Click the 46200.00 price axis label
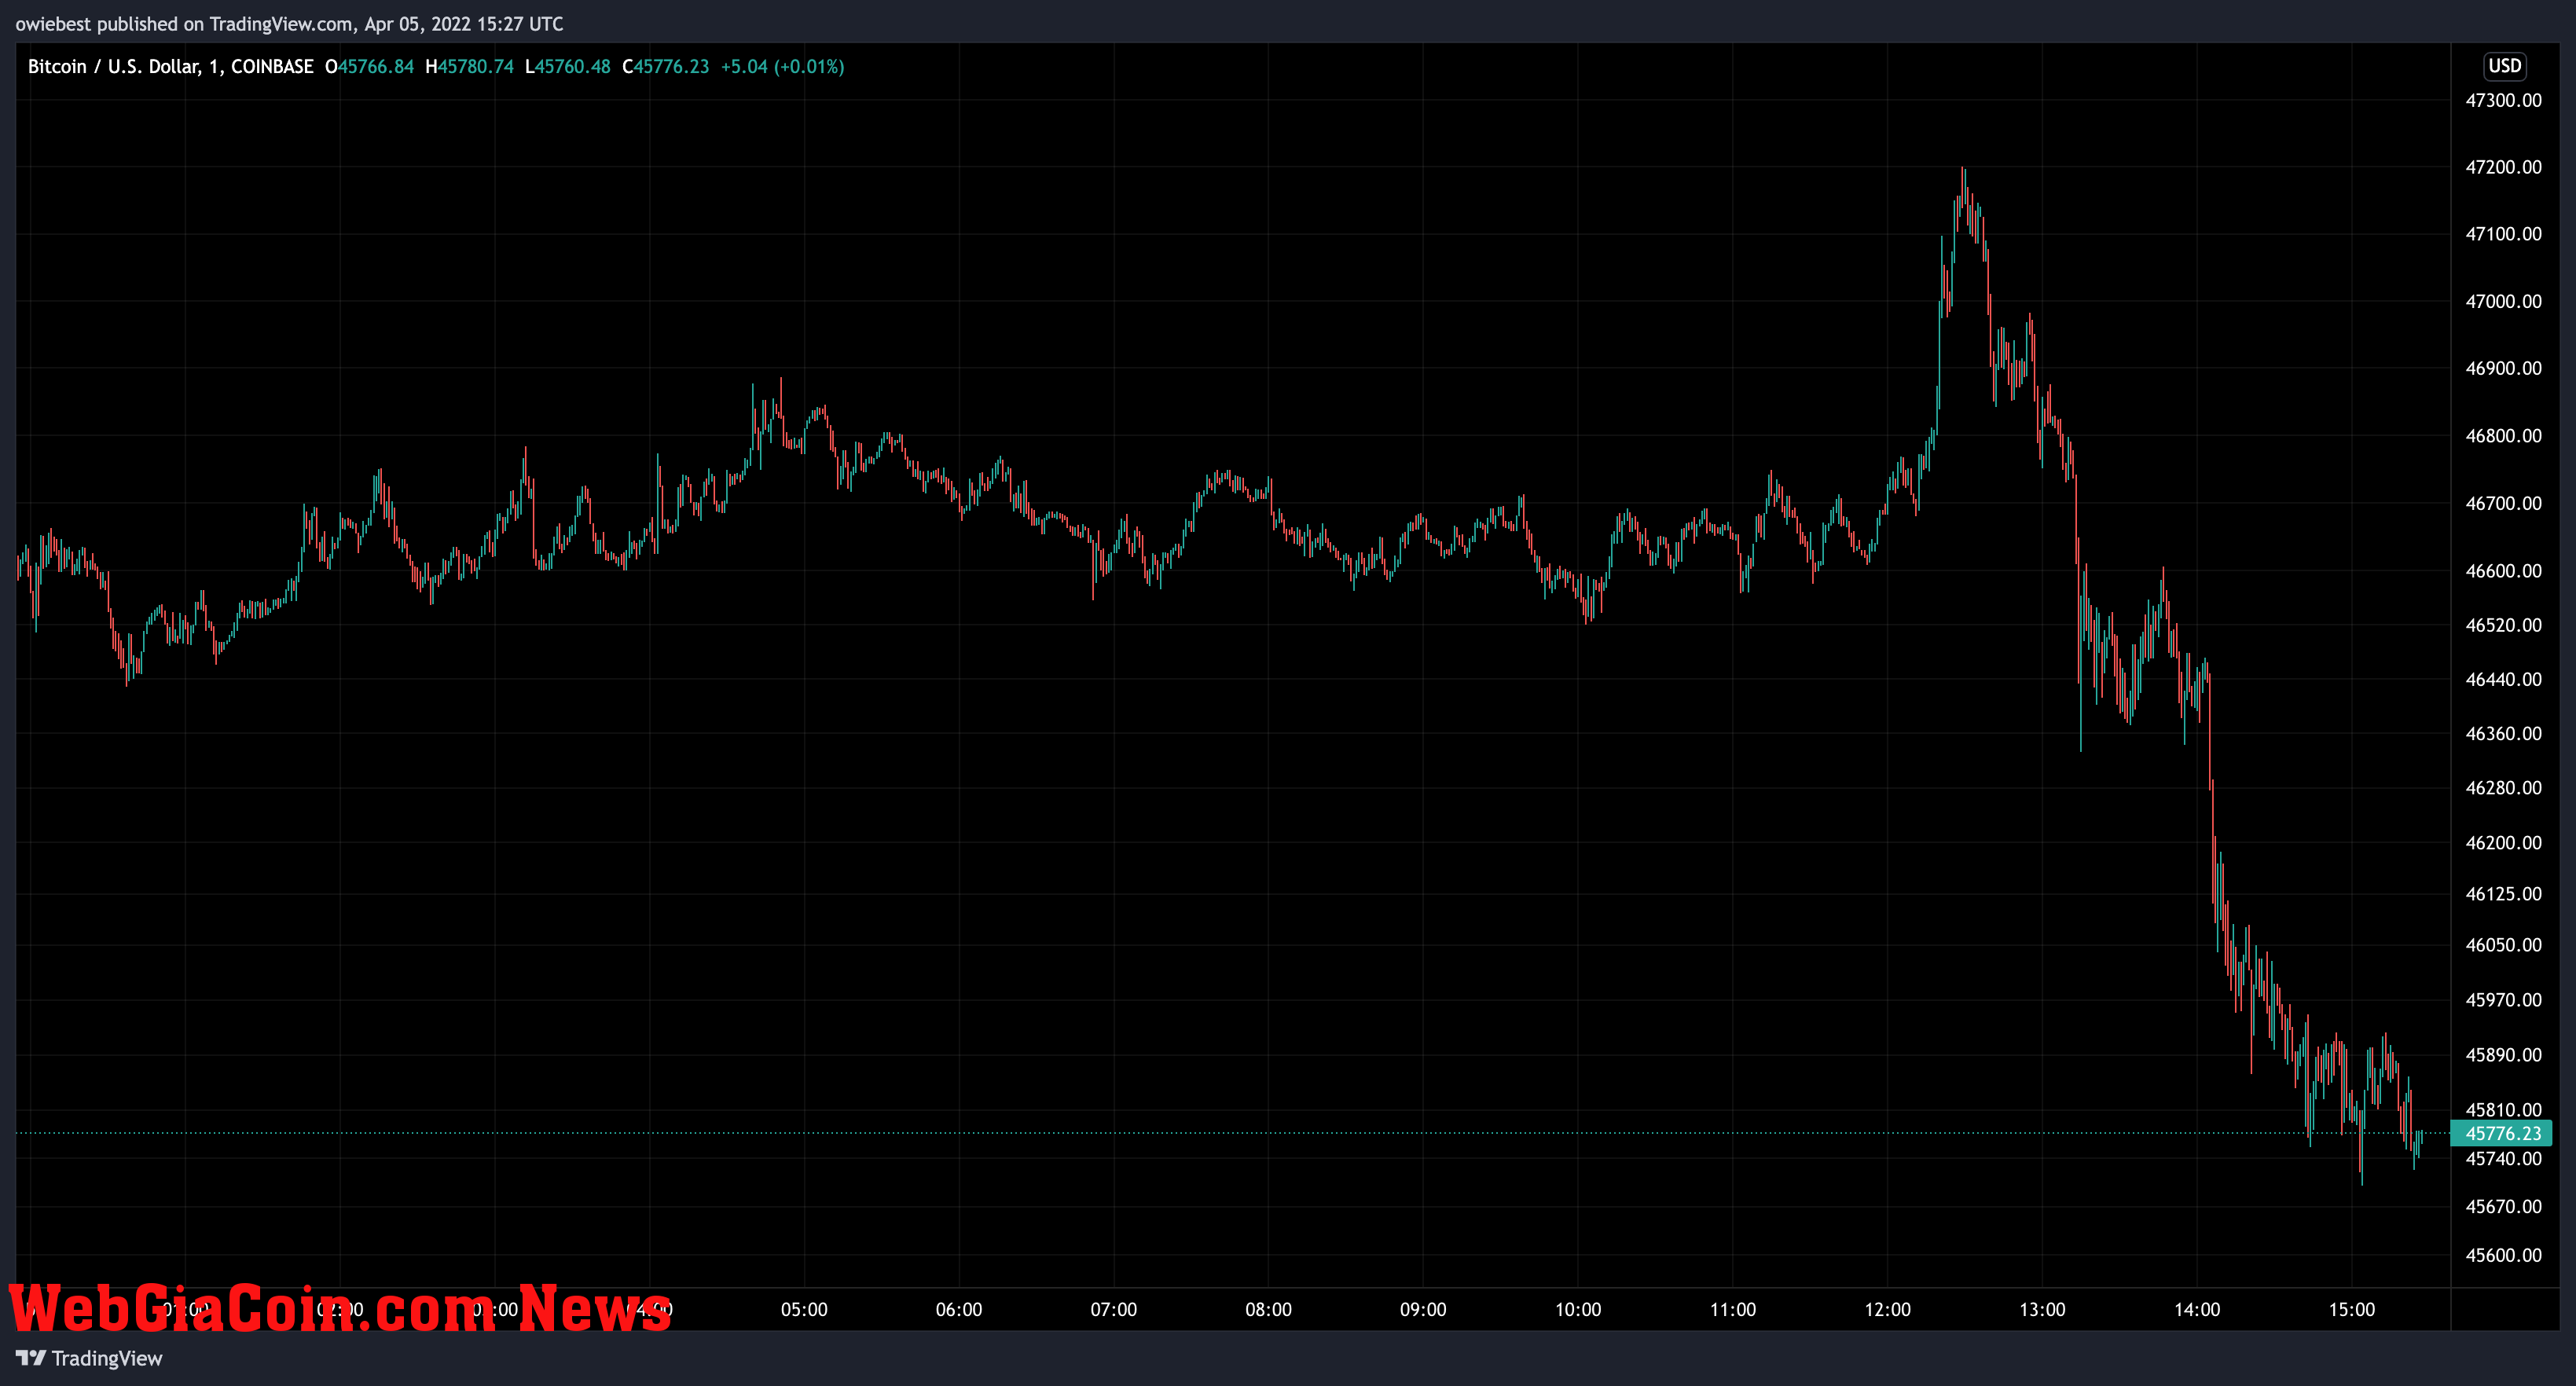The width and height of the screenshot is (2576, 1386). [x=2503, y=843]
